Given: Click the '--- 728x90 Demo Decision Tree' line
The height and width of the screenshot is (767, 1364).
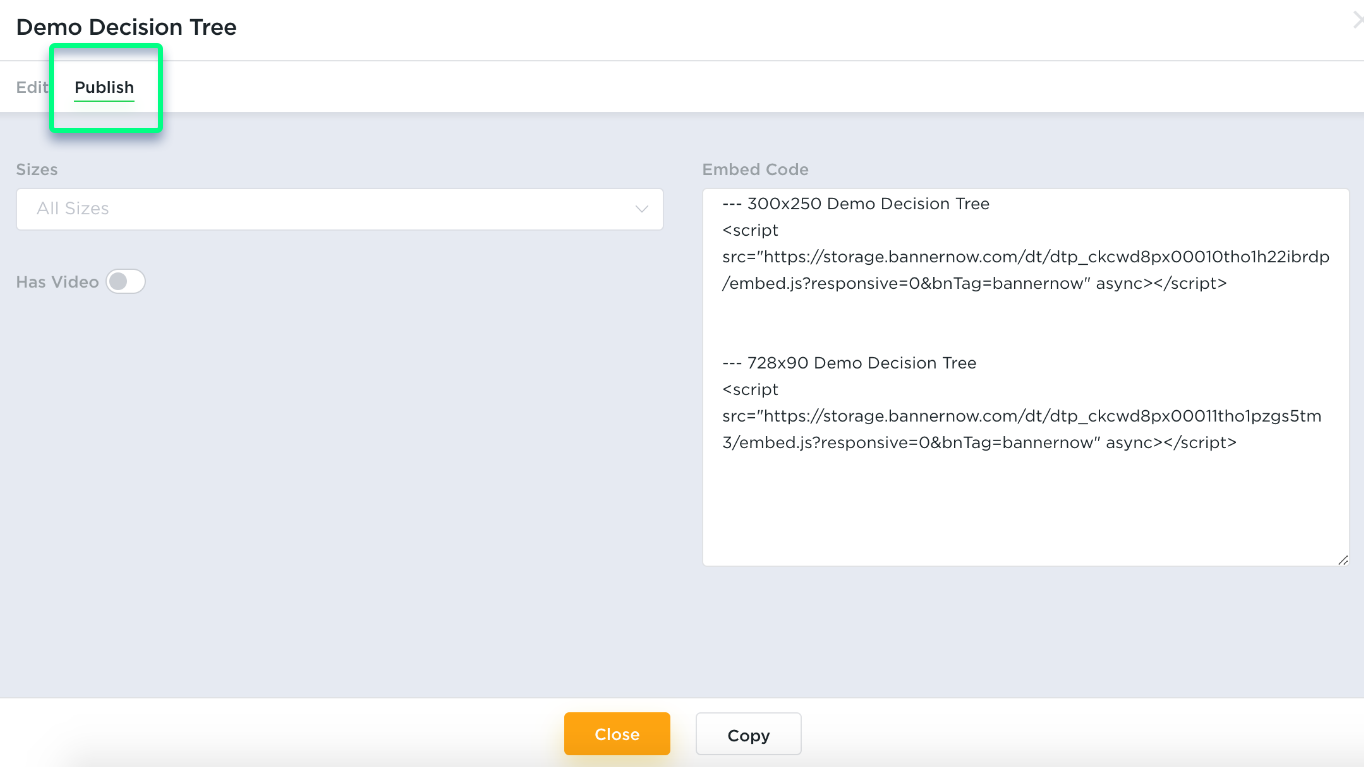Looking at the screenshot, I should tap(849, 363).
